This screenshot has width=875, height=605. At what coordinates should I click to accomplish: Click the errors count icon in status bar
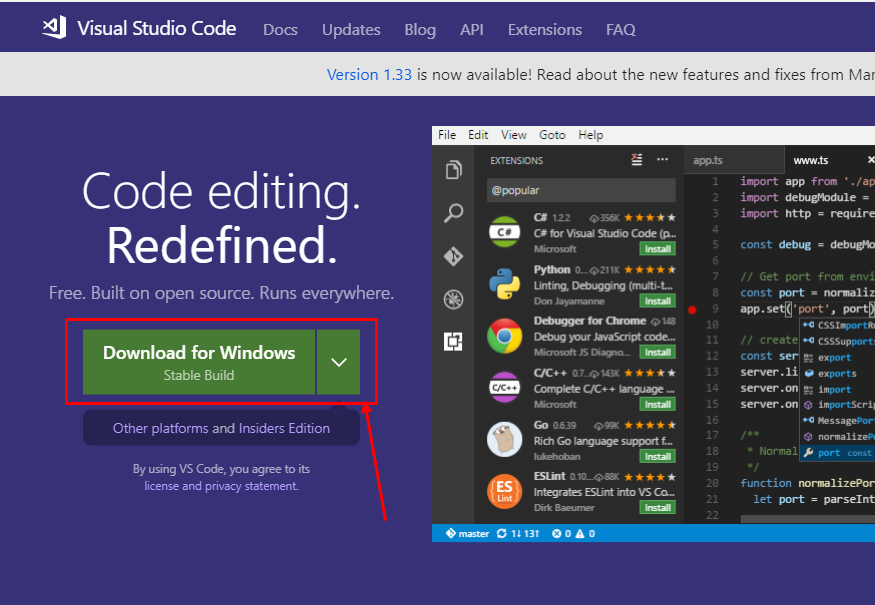556,534
